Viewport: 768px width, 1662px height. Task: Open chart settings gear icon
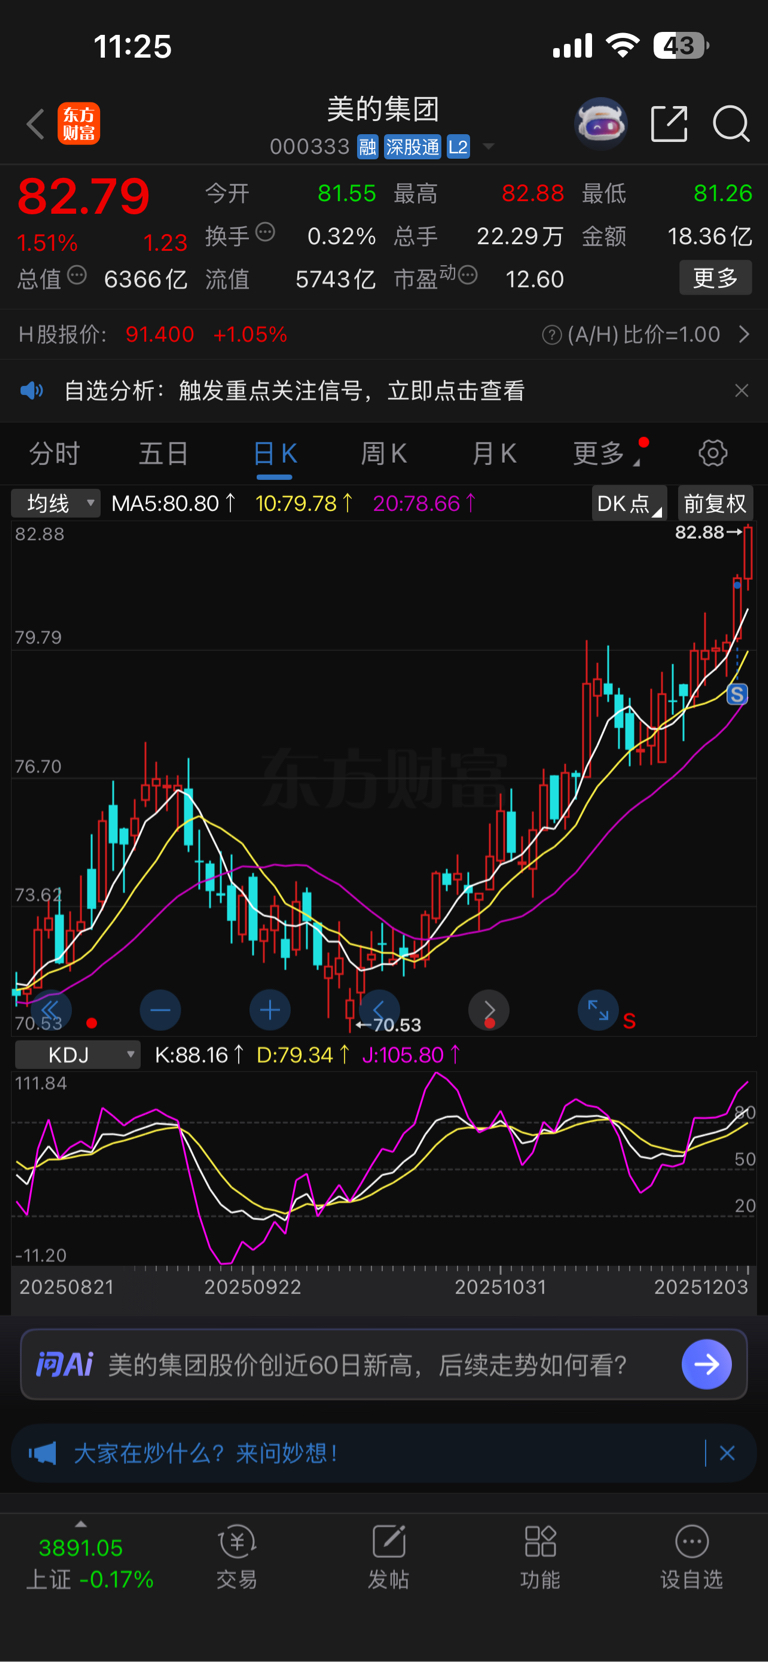(713, 453)
